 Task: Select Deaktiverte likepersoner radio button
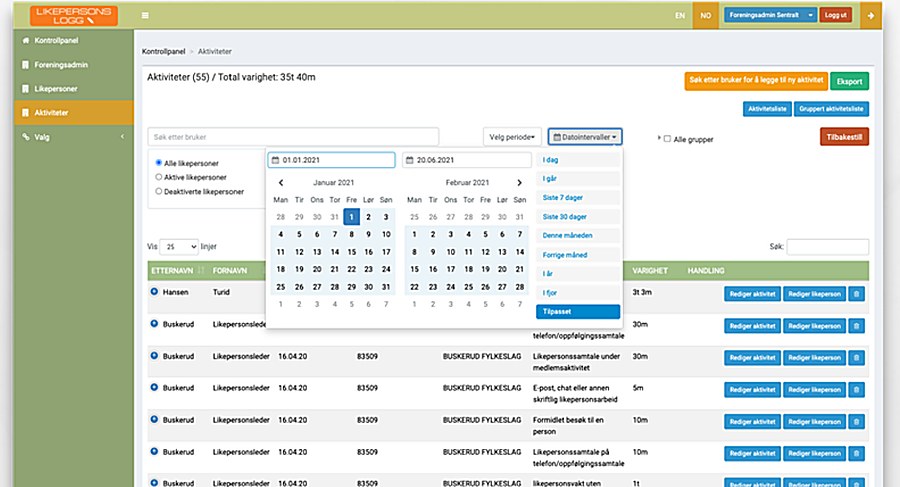tap(158, 191)
